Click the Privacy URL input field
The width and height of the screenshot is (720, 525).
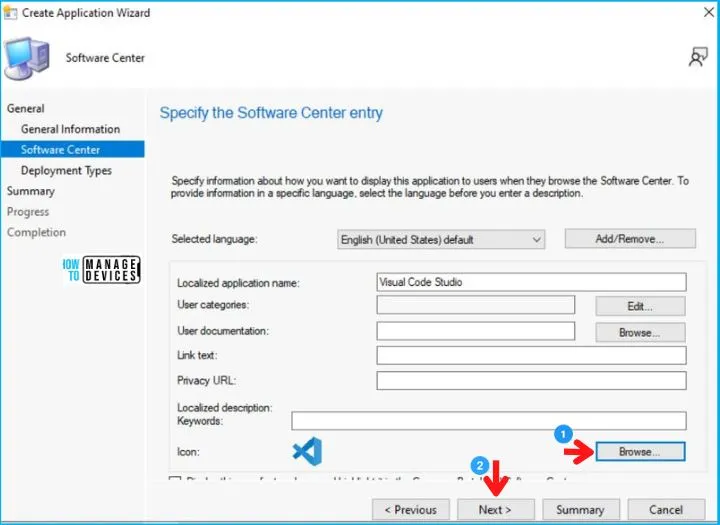pos(531,380)
